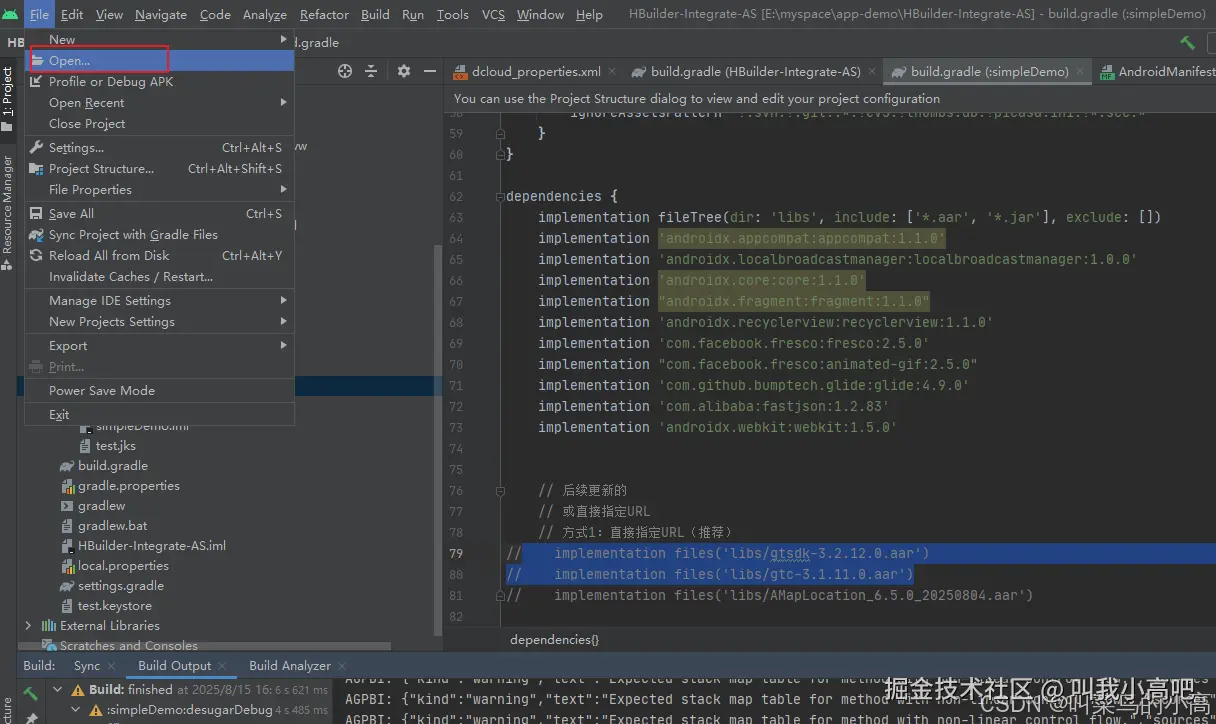The width and height of the screenshot is (1216, 724).
Task: Select gradle.properties in project tree
Action: [x=129, y=485]
